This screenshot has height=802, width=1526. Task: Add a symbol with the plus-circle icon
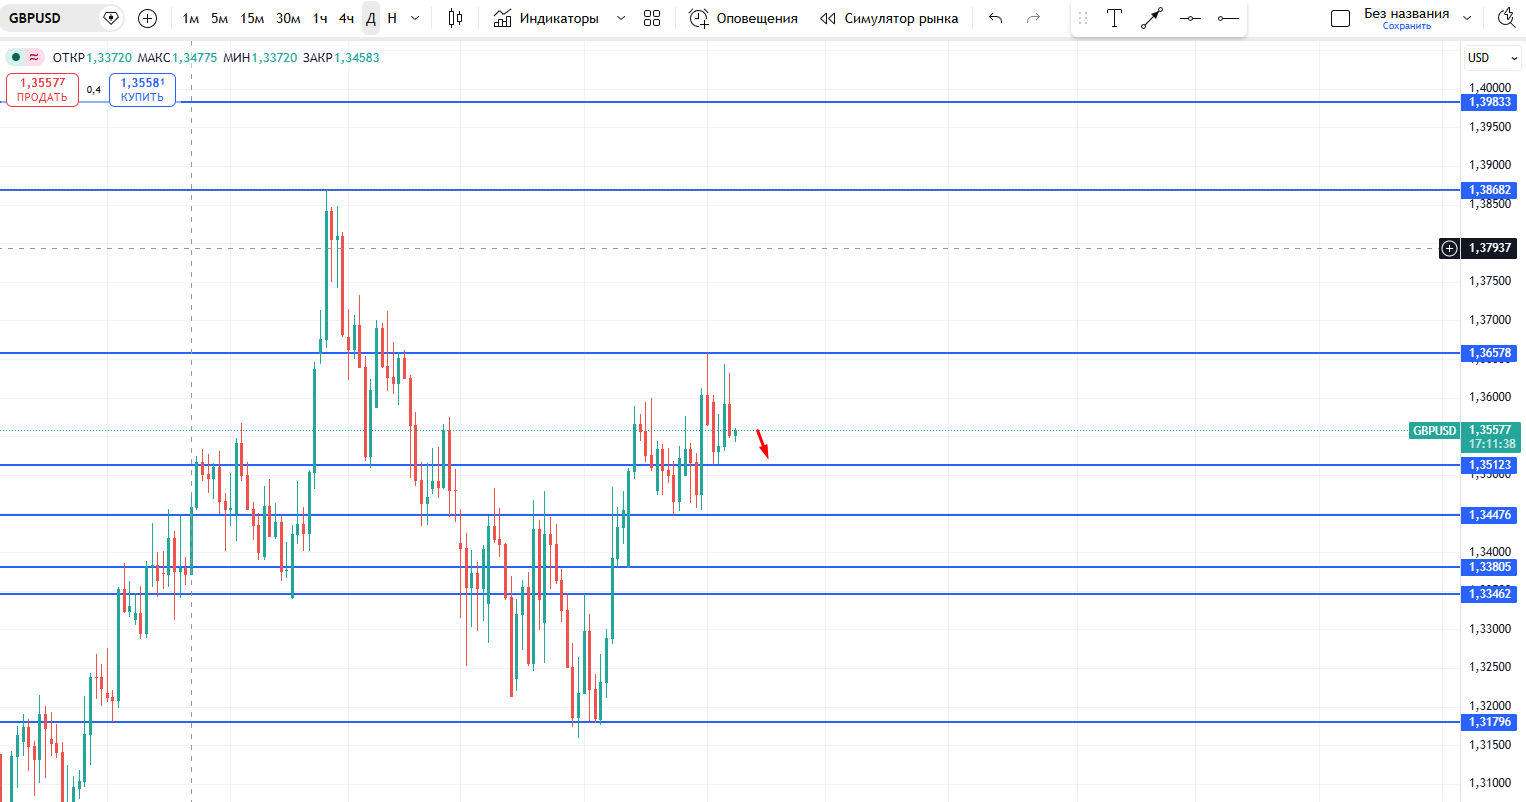[x=147, y=18]
